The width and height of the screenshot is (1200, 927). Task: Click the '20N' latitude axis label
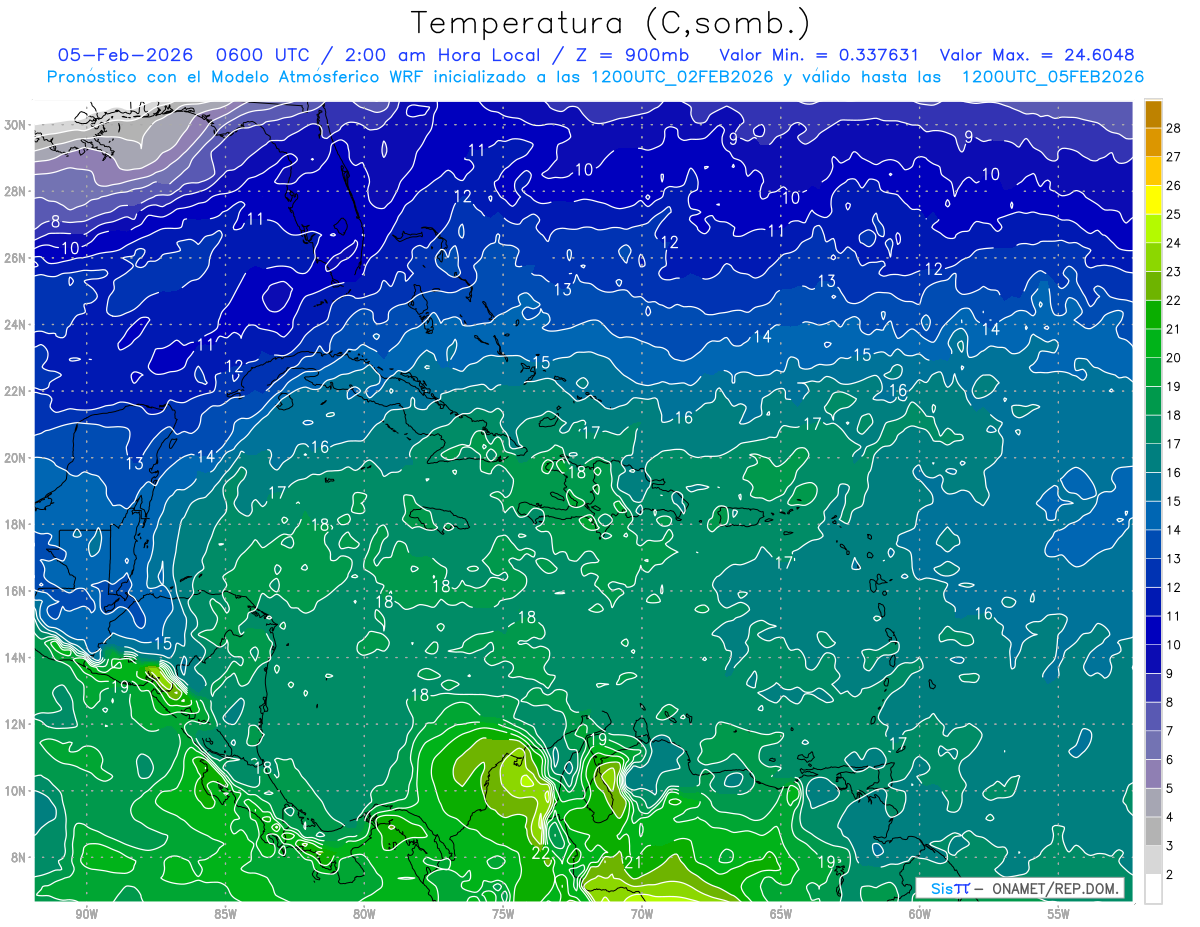click(x=14, y=458)
